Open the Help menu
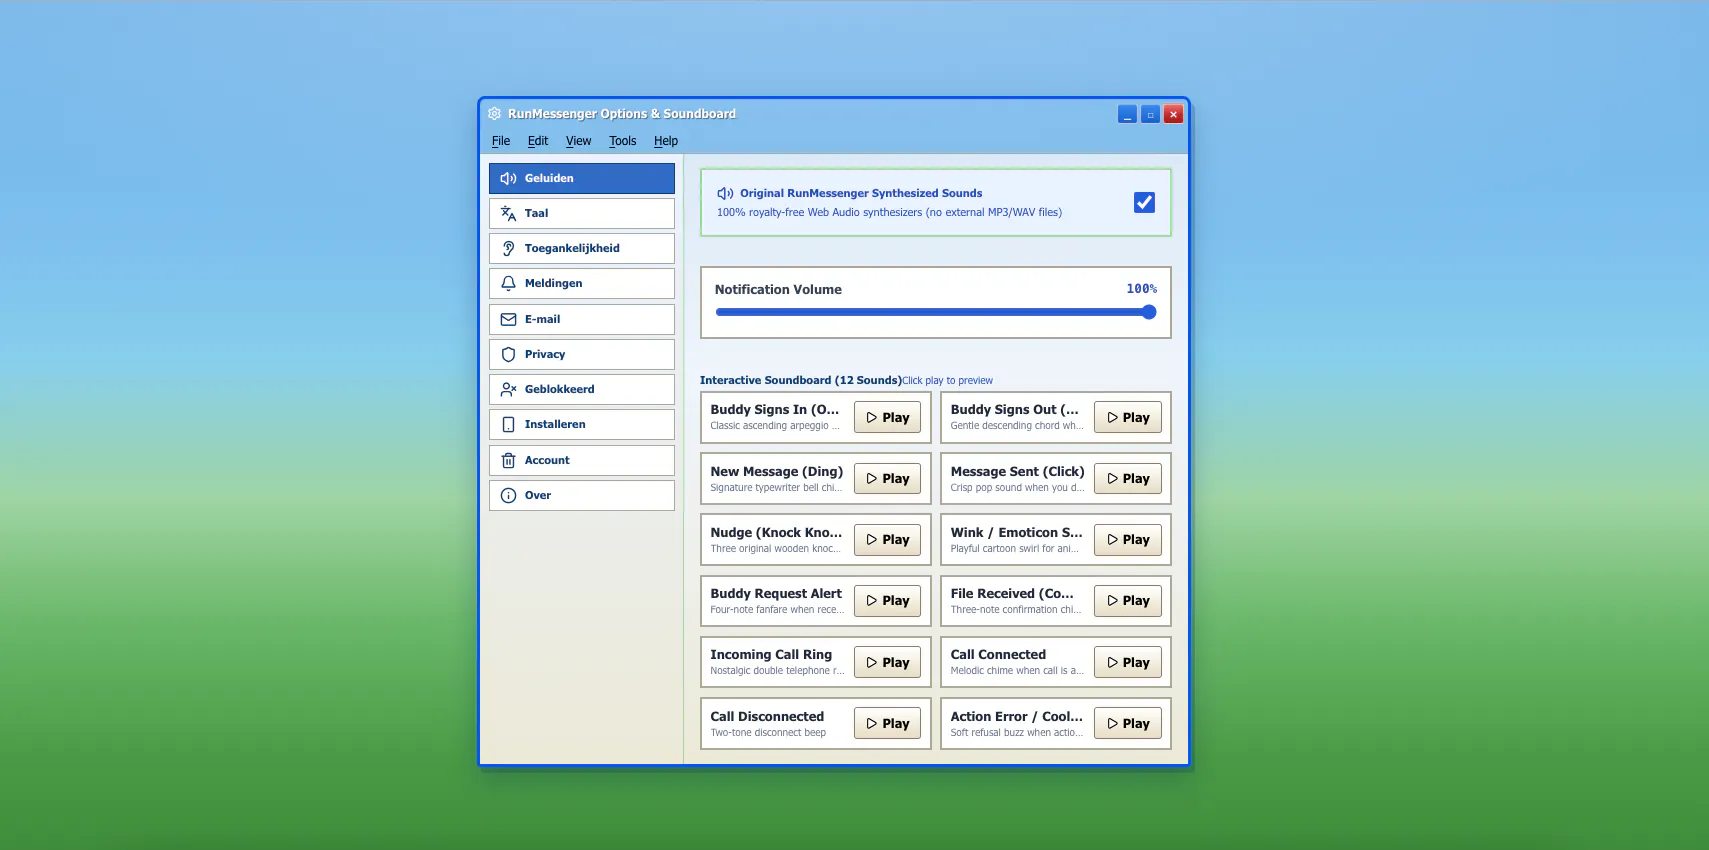This screenshot has width=1709, height=850. coord(666,141)
